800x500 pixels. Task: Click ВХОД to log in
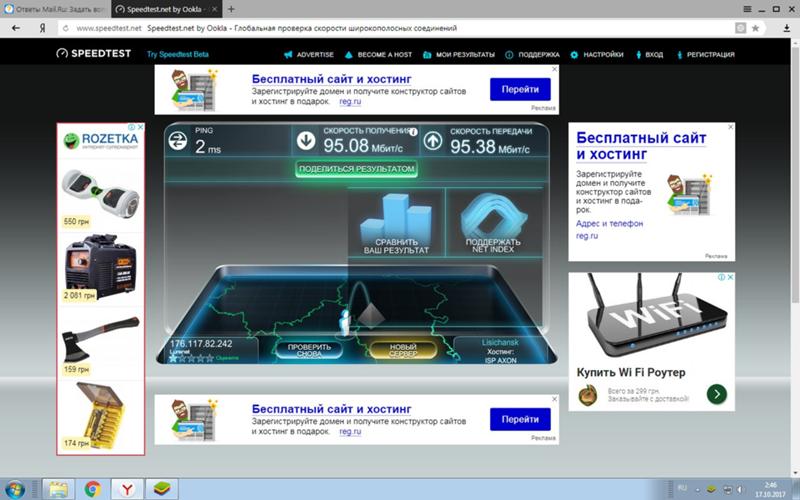(x=649, y=55)
